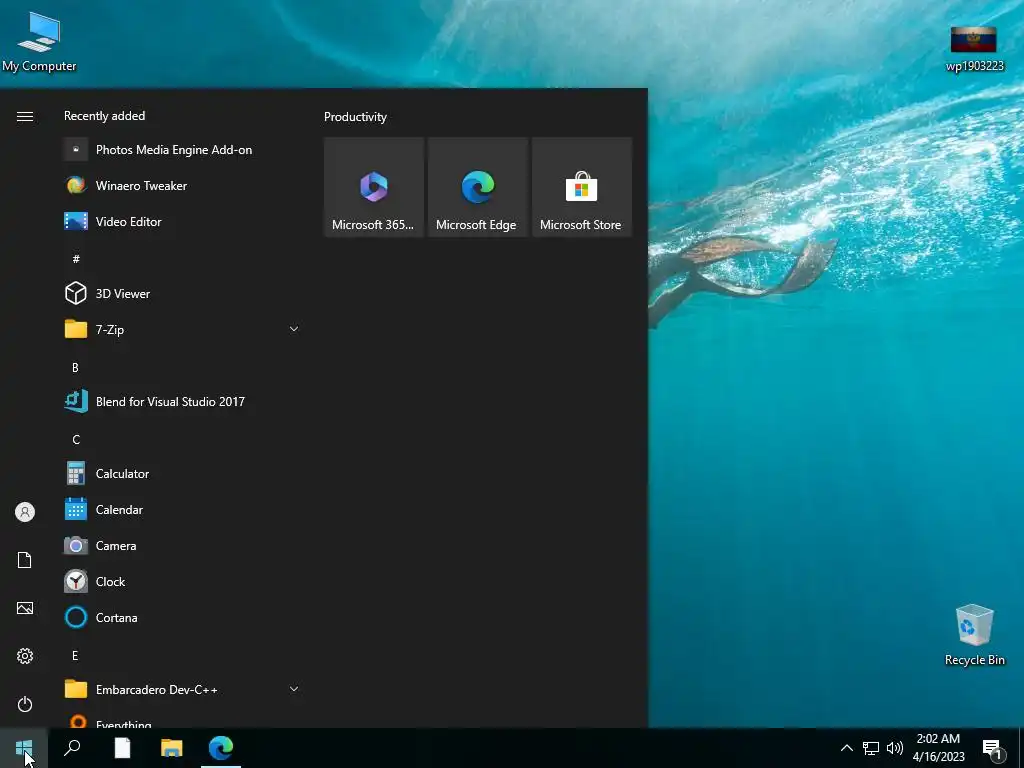Open volume control tray icon

(895, 748)
